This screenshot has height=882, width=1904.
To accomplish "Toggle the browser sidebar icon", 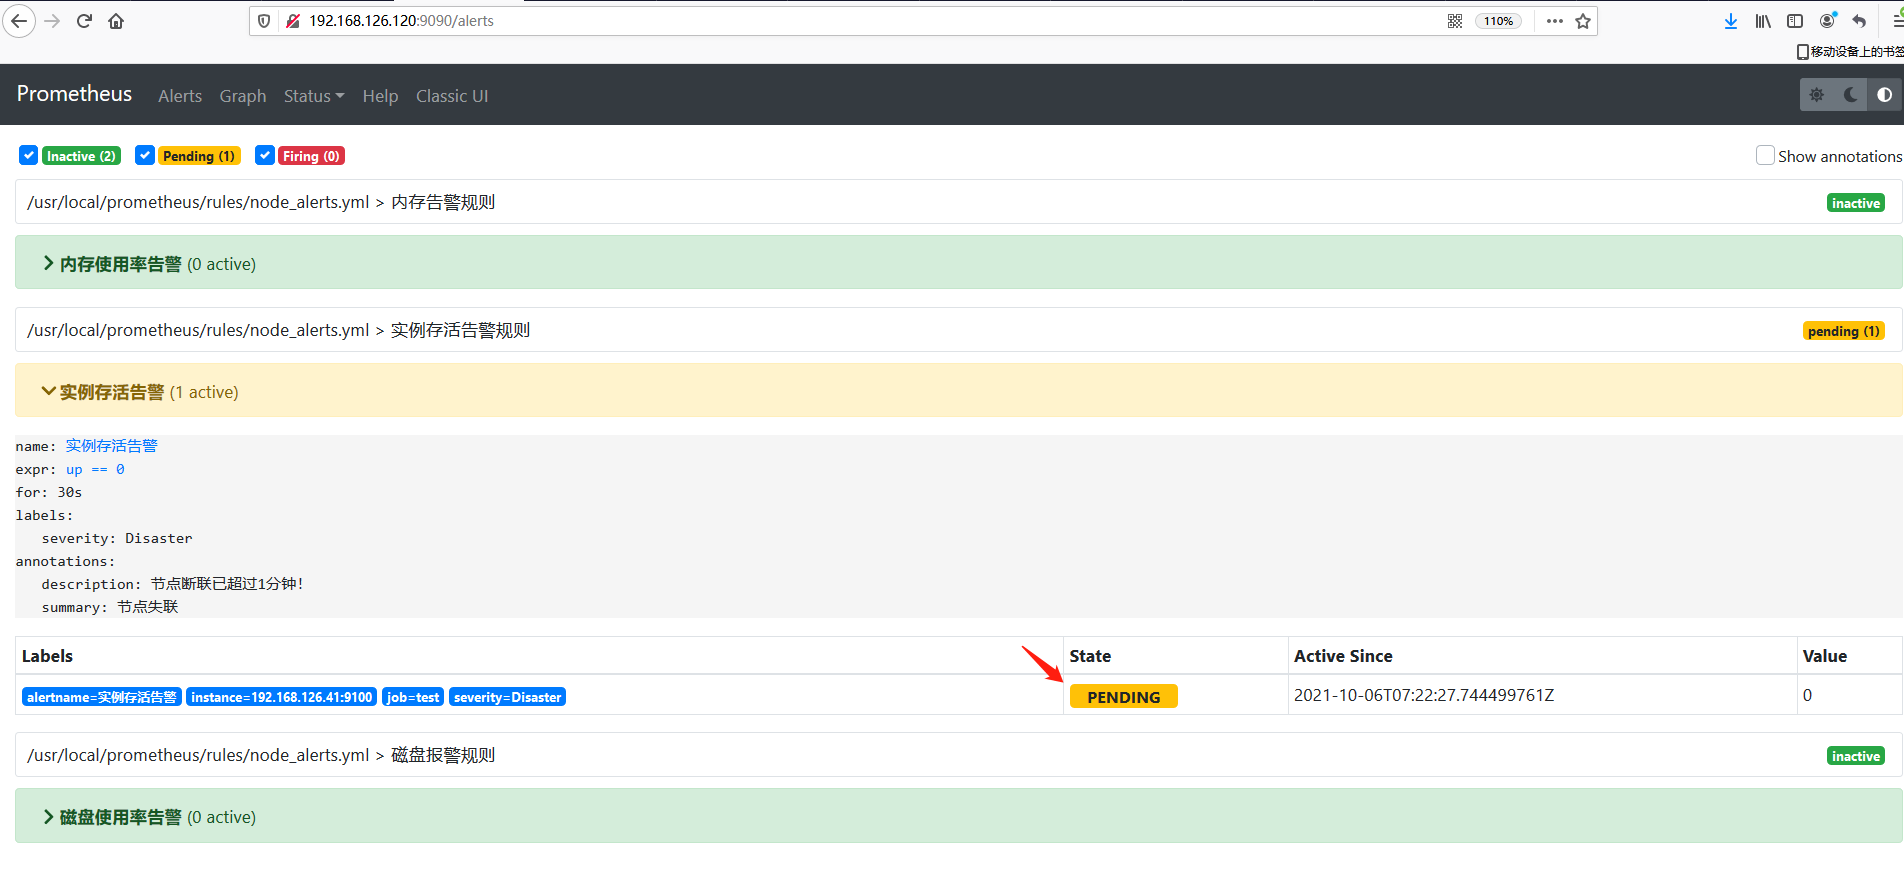I will click(x=1795, y=21).
